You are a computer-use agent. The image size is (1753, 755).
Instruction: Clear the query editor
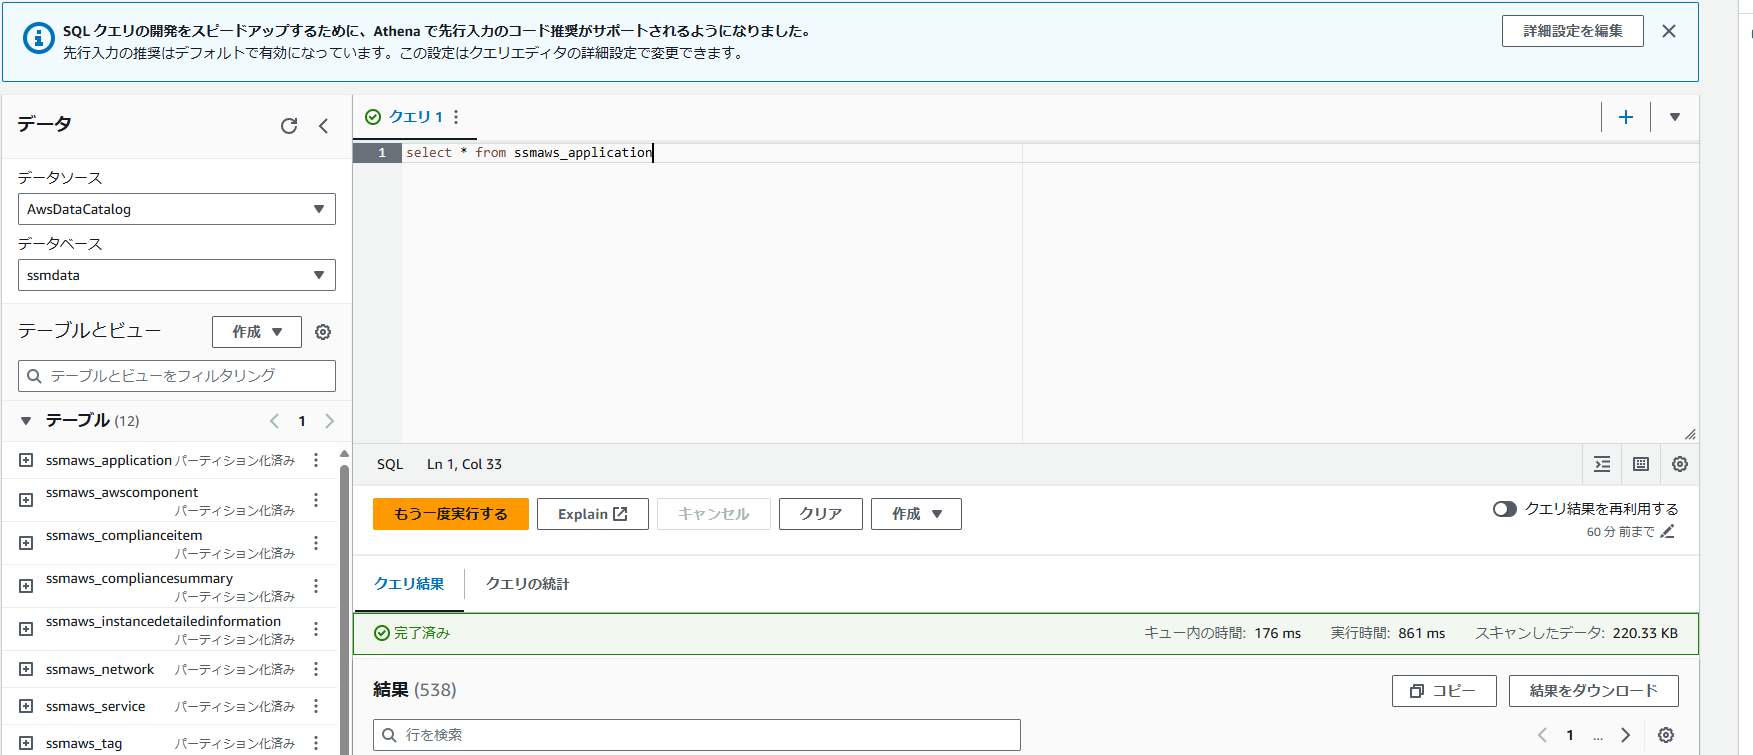(821, 514)
